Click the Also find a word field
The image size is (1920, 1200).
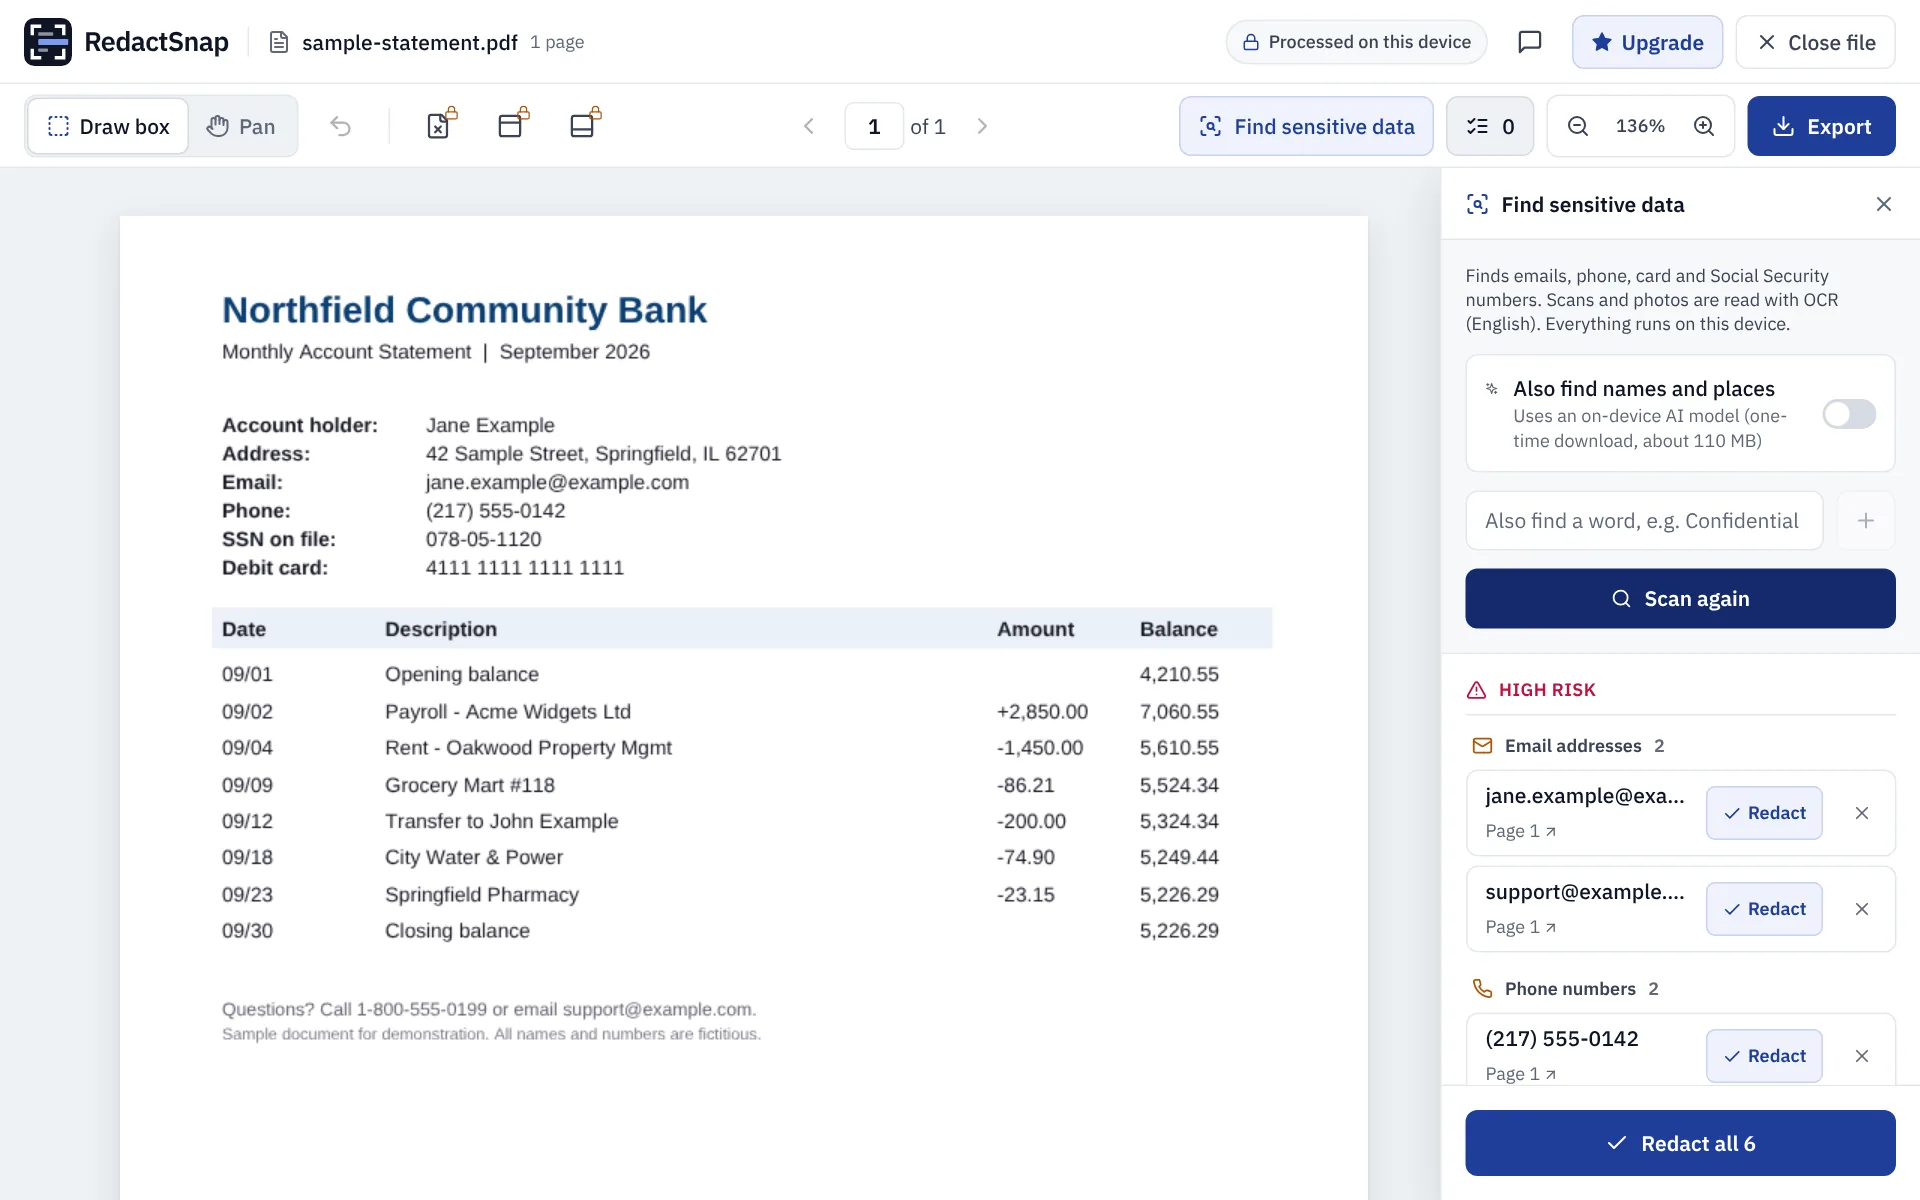coord(1644,521)
